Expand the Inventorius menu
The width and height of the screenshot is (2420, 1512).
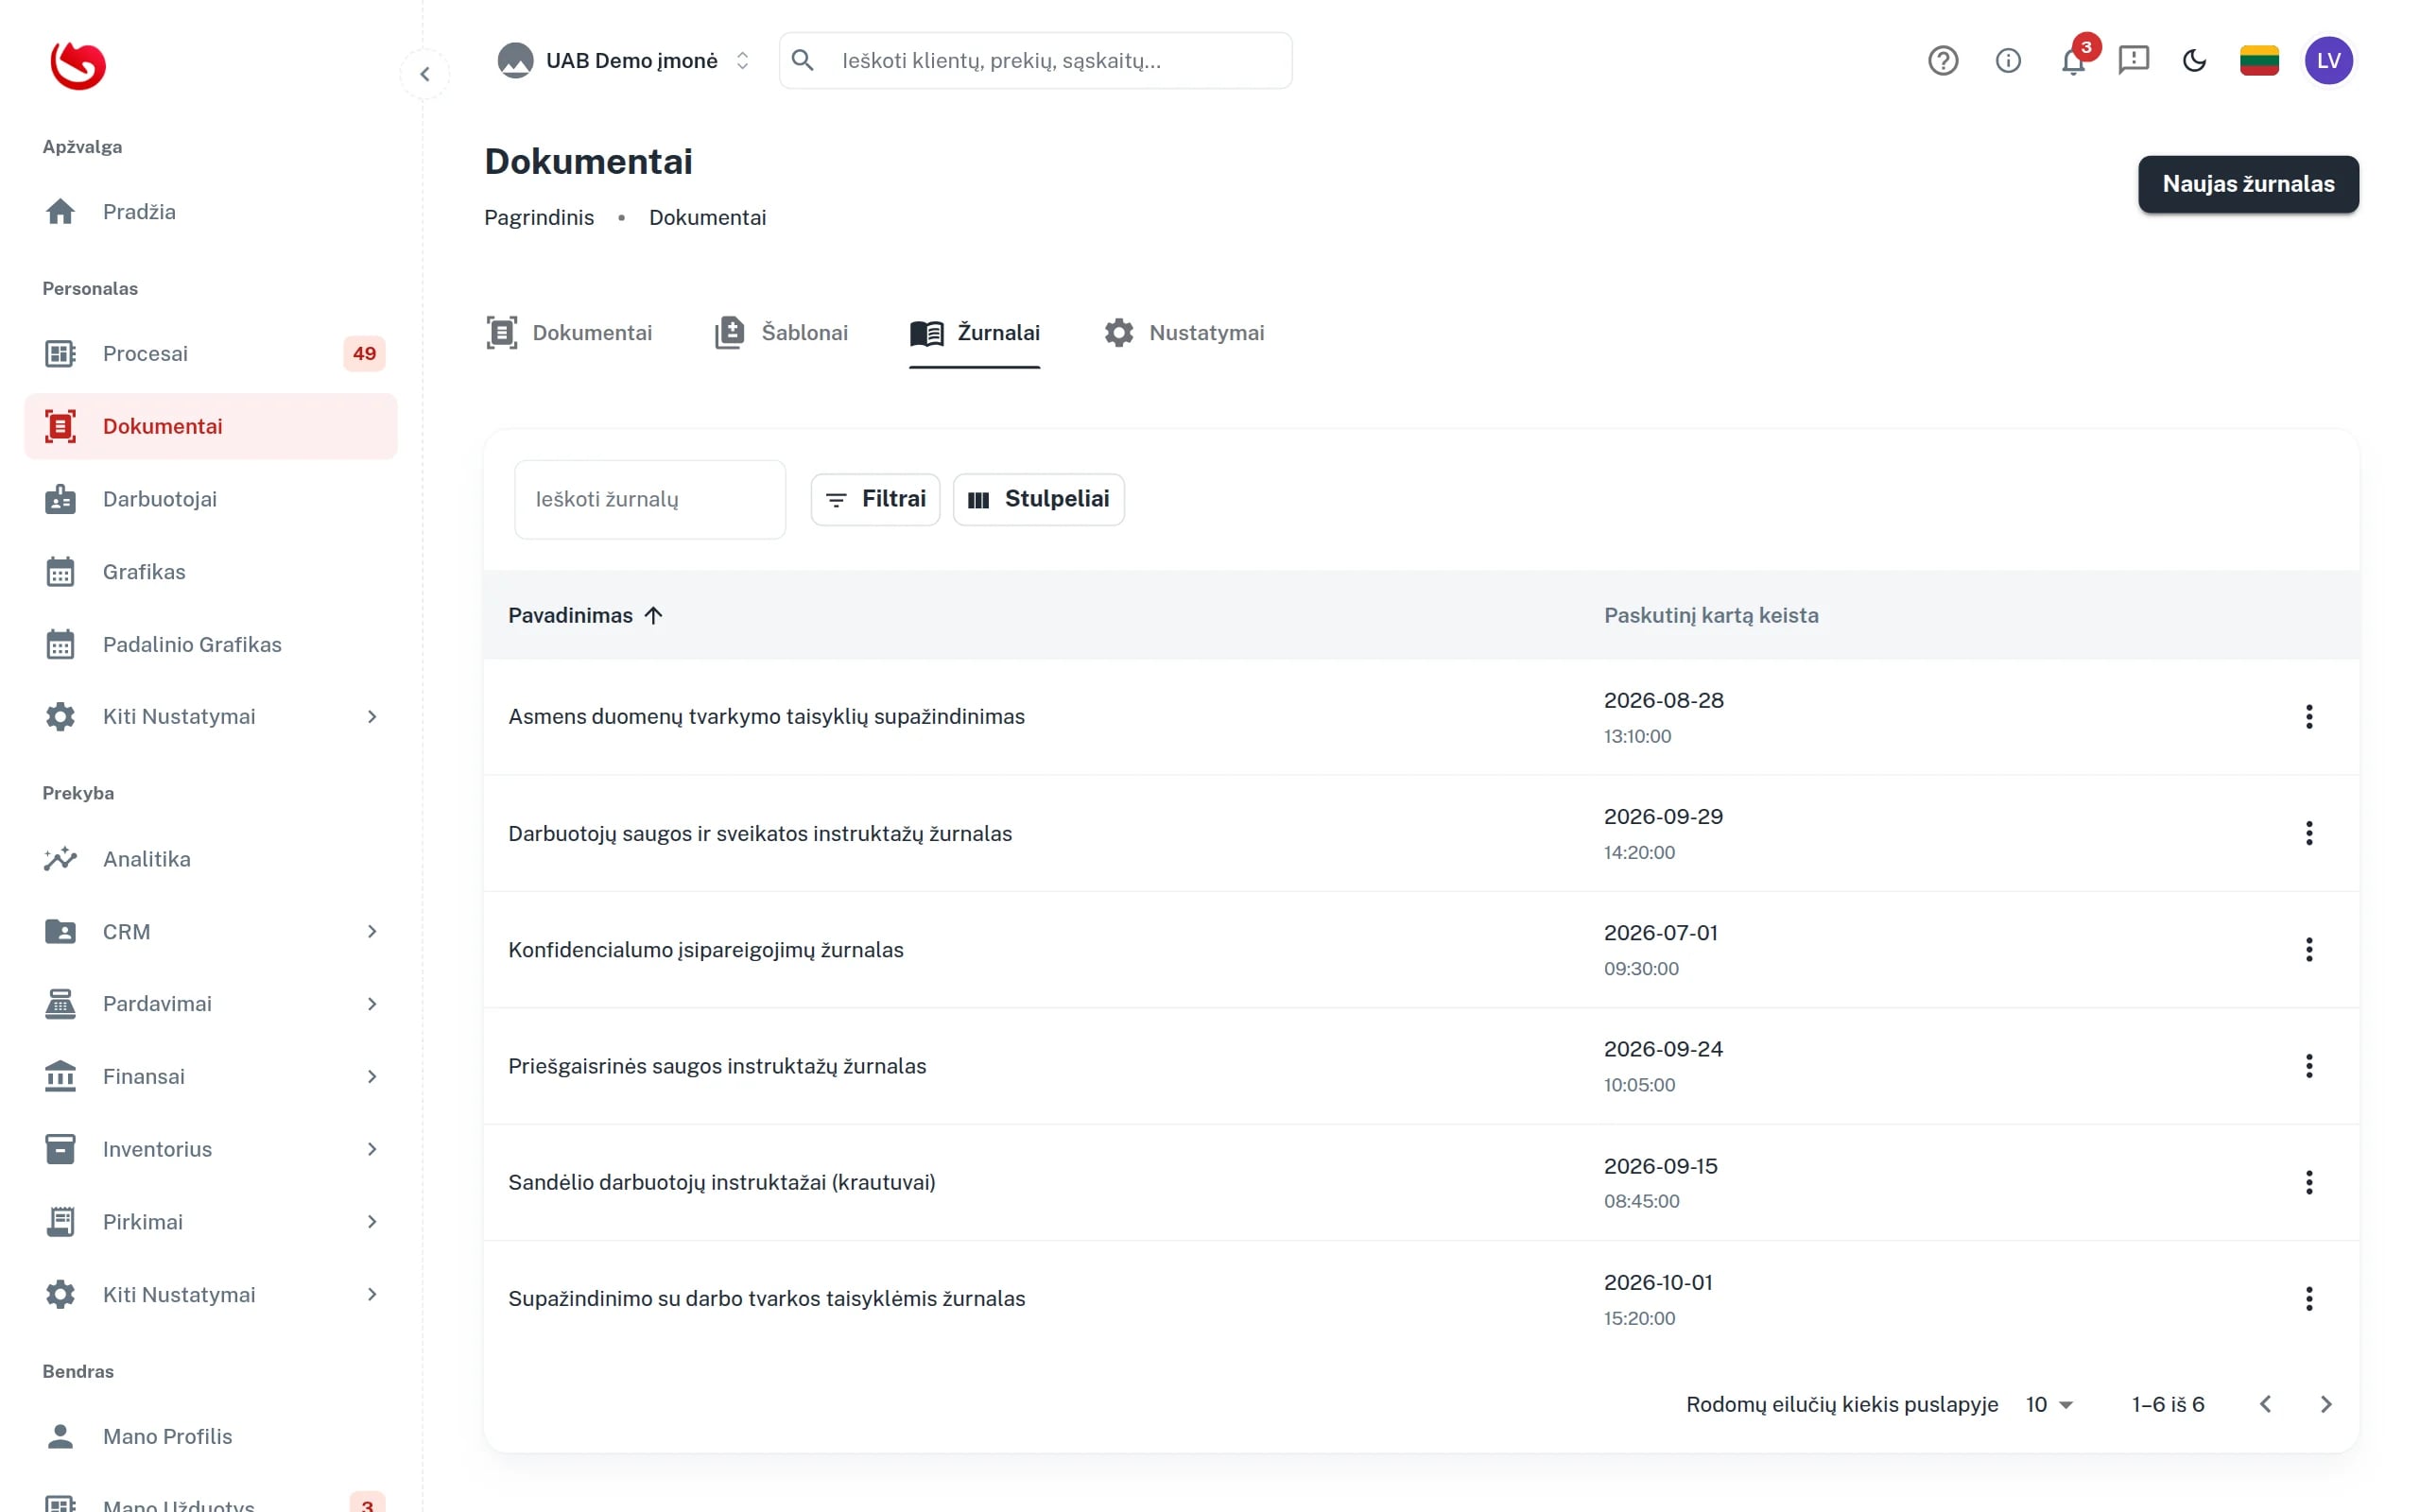pyautogui.click(x=211, y=1149)
